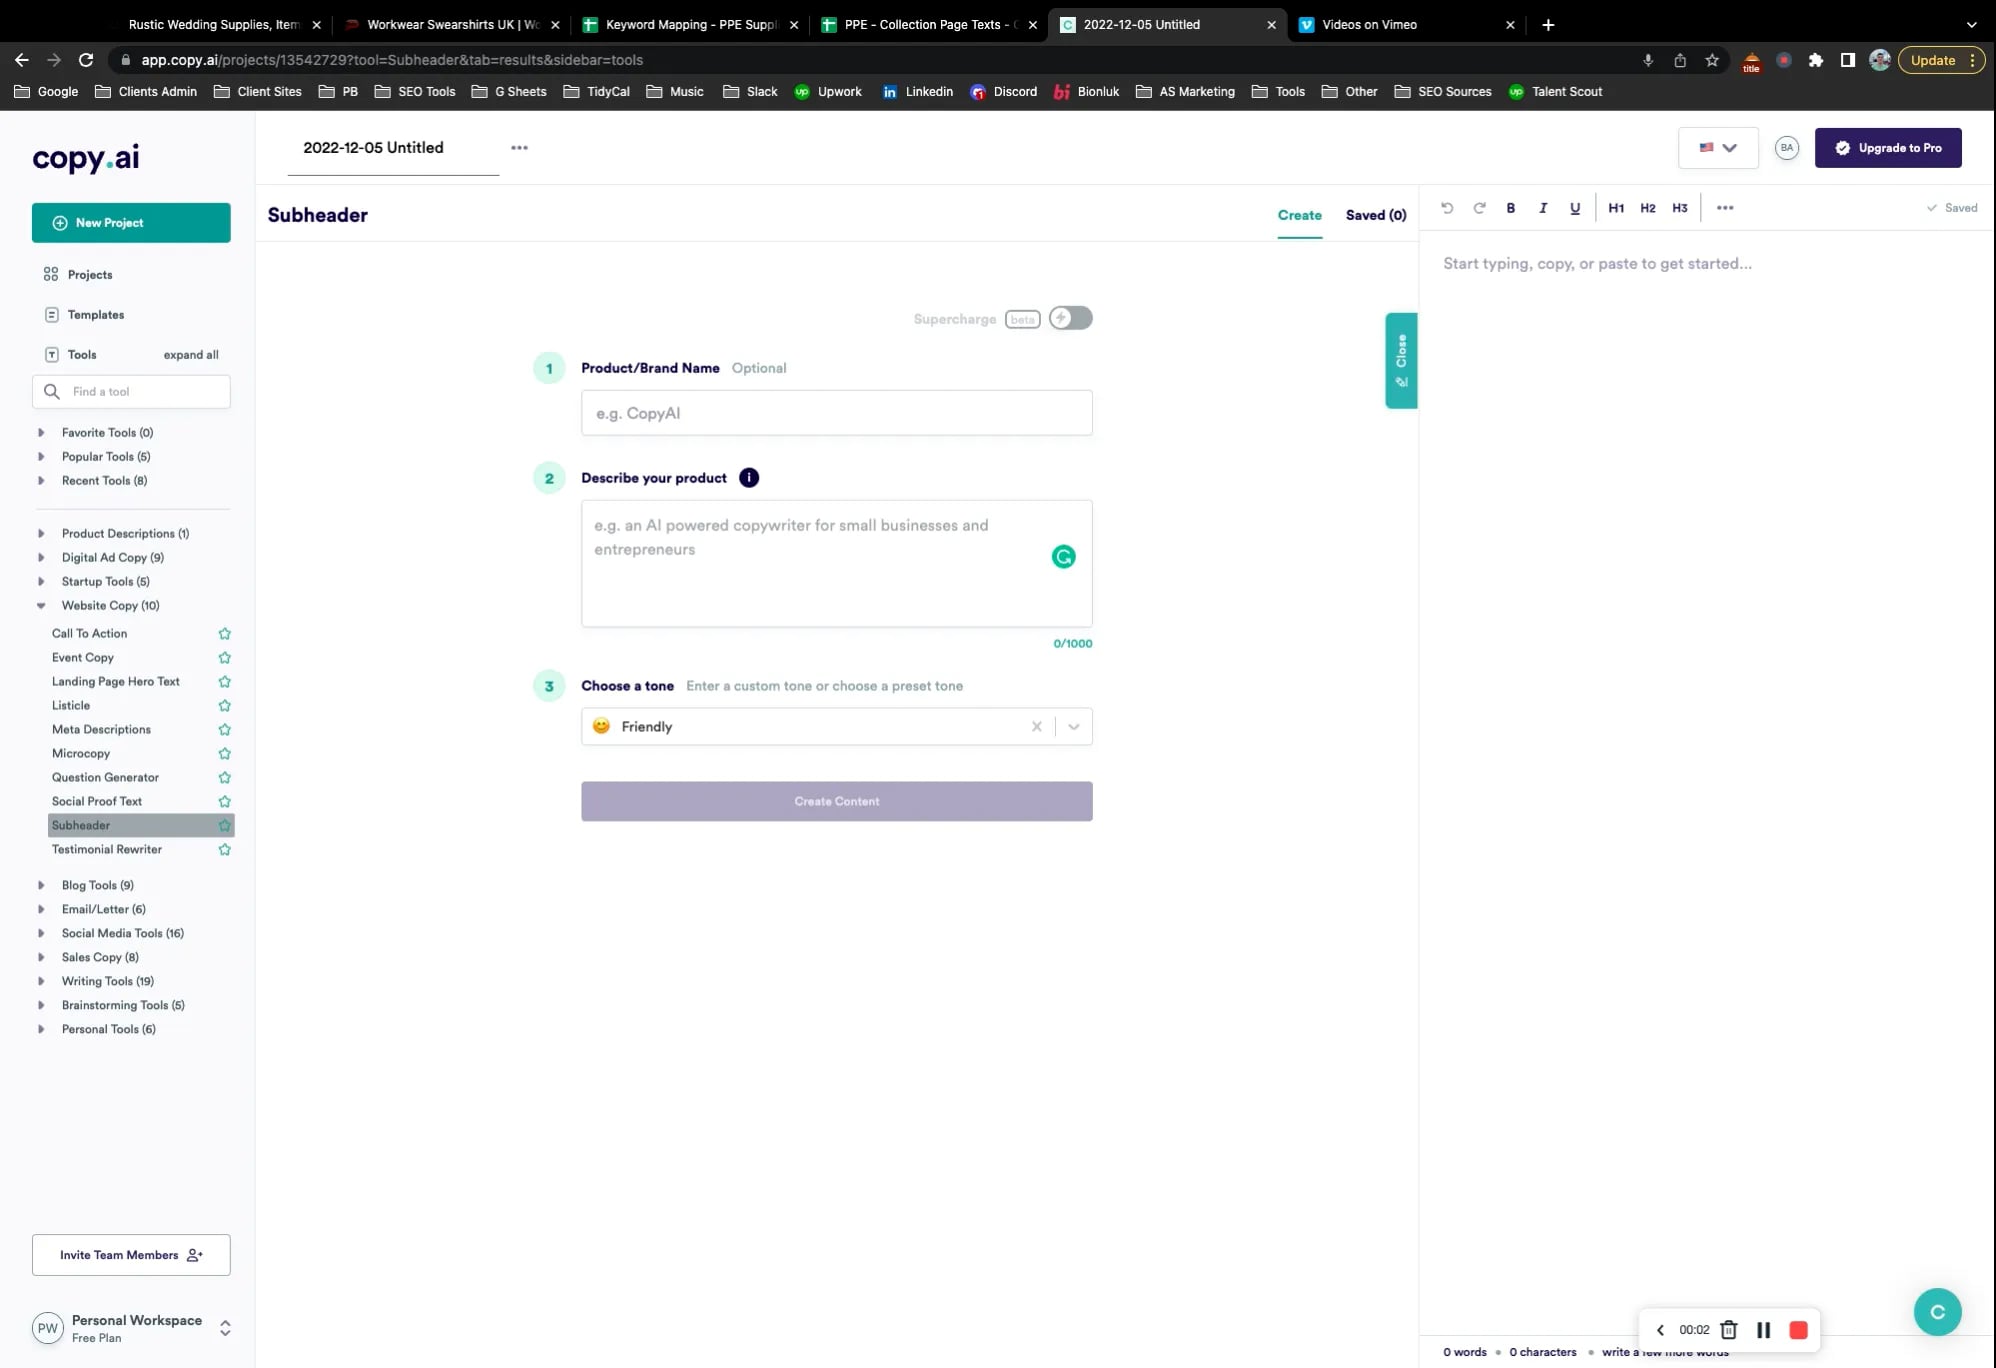
Task: Click the Find a tool search box
Action: tap(131, 392)
